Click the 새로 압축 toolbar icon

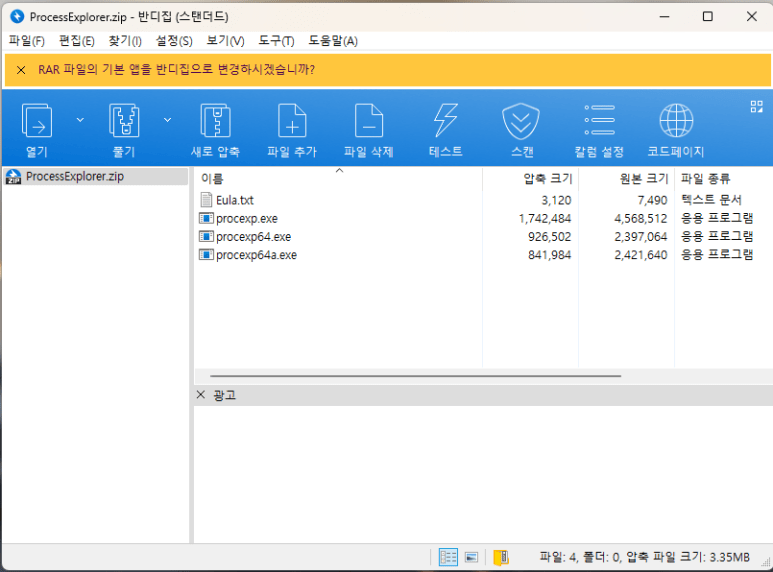coord(215,120)
